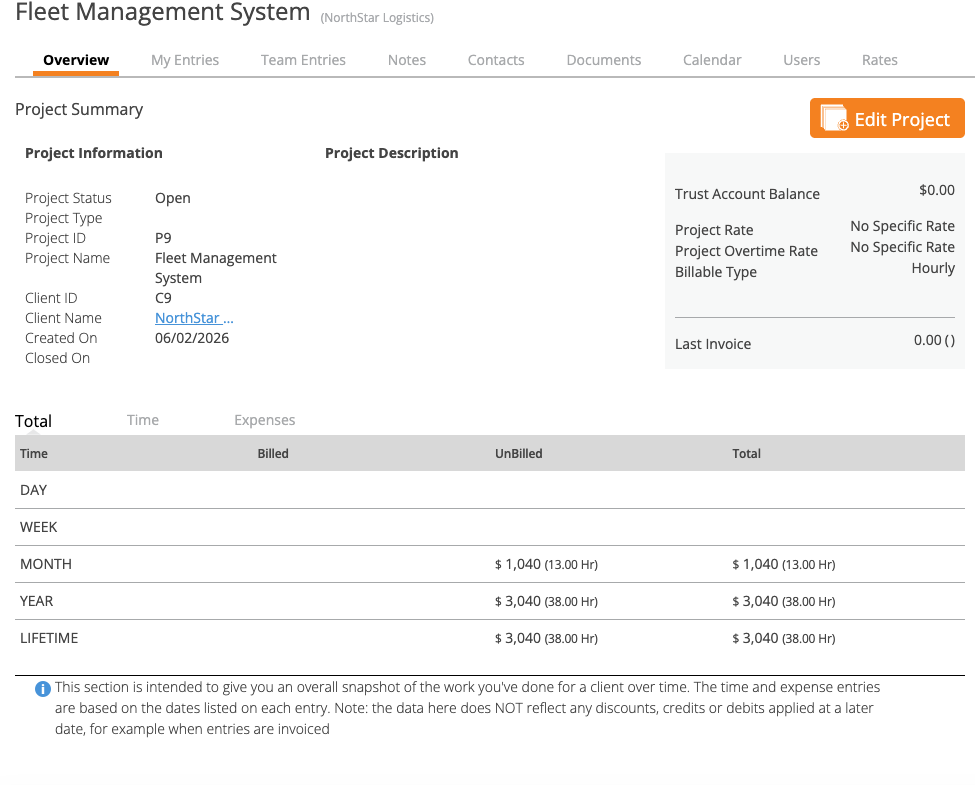
Task: Select the Total summary sub-tab
Action: (x=34, y=421)
